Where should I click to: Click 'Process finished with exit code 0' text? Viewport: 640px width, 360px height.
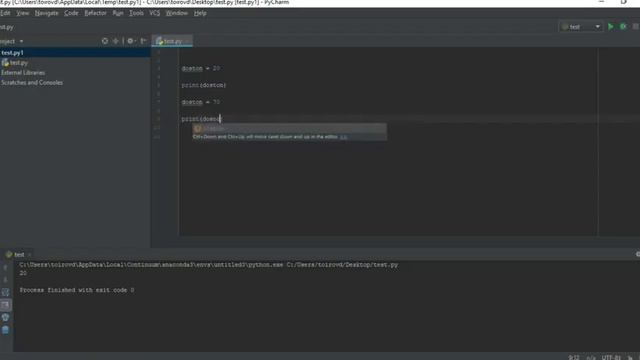click(77, 290)
